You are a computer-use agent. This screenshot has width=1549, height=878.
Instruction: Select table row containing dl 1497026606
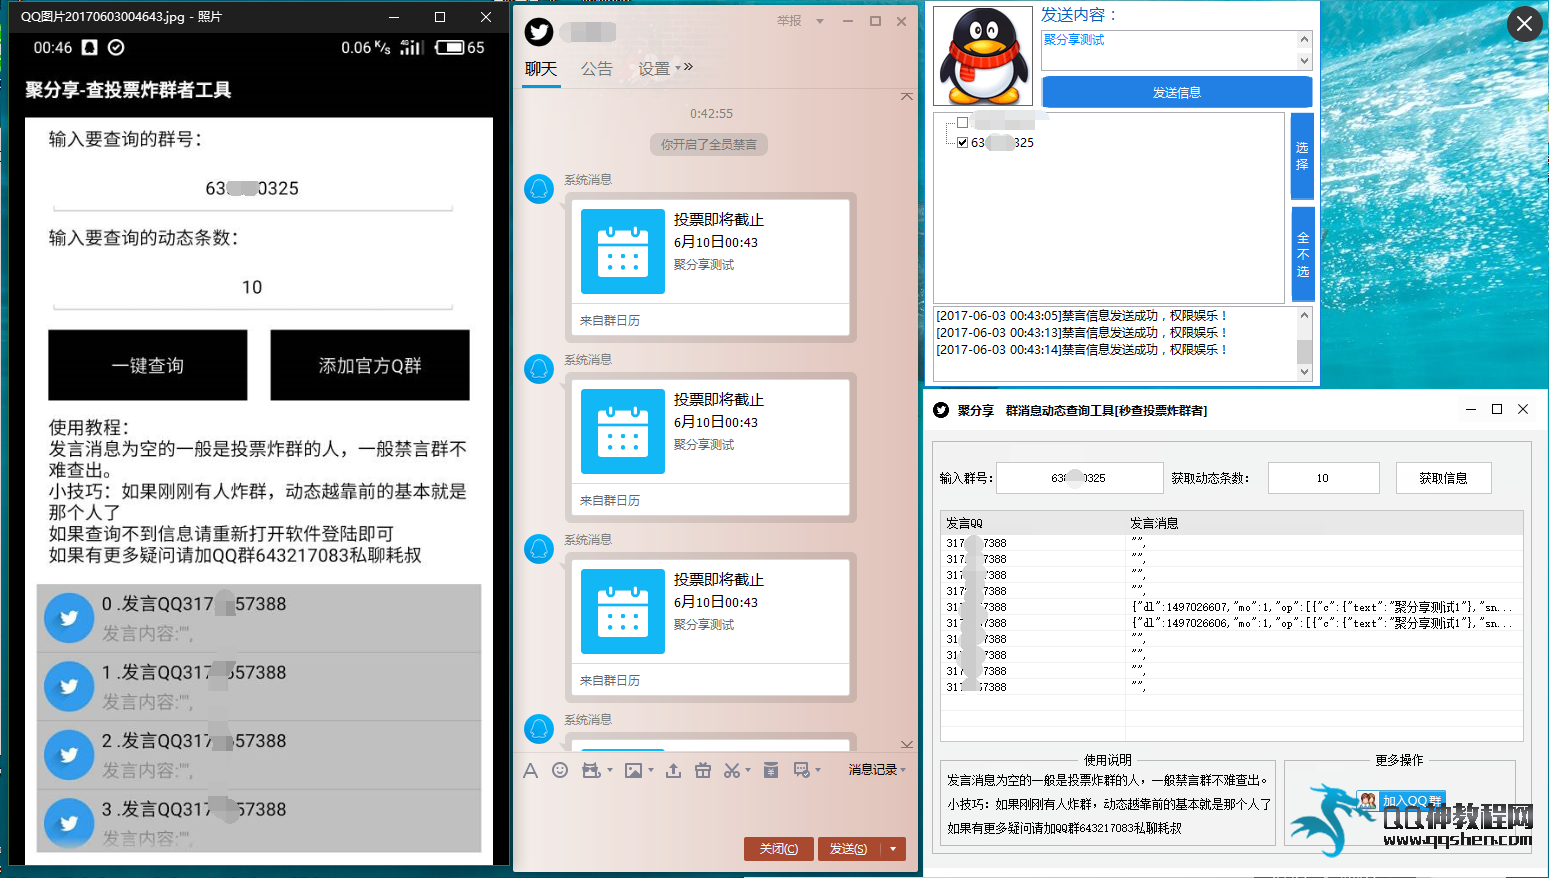tap(1232, 623)
